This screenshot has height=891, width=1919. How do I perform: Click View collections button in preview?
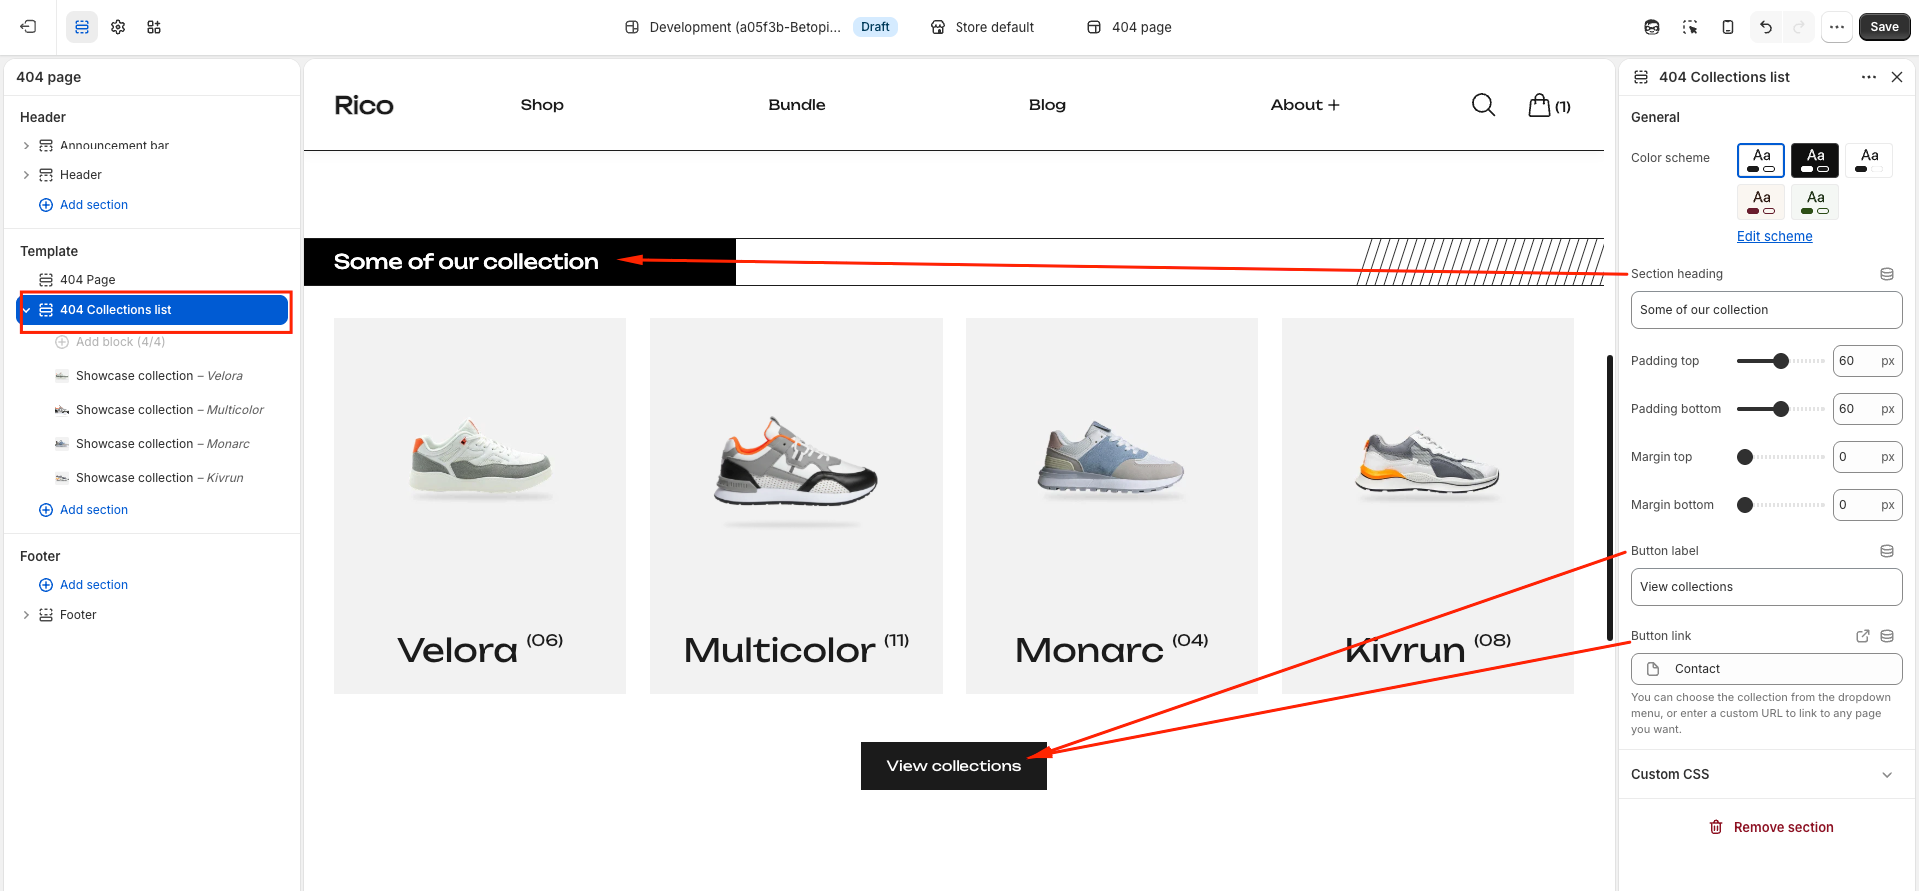[x=954, y=766]
